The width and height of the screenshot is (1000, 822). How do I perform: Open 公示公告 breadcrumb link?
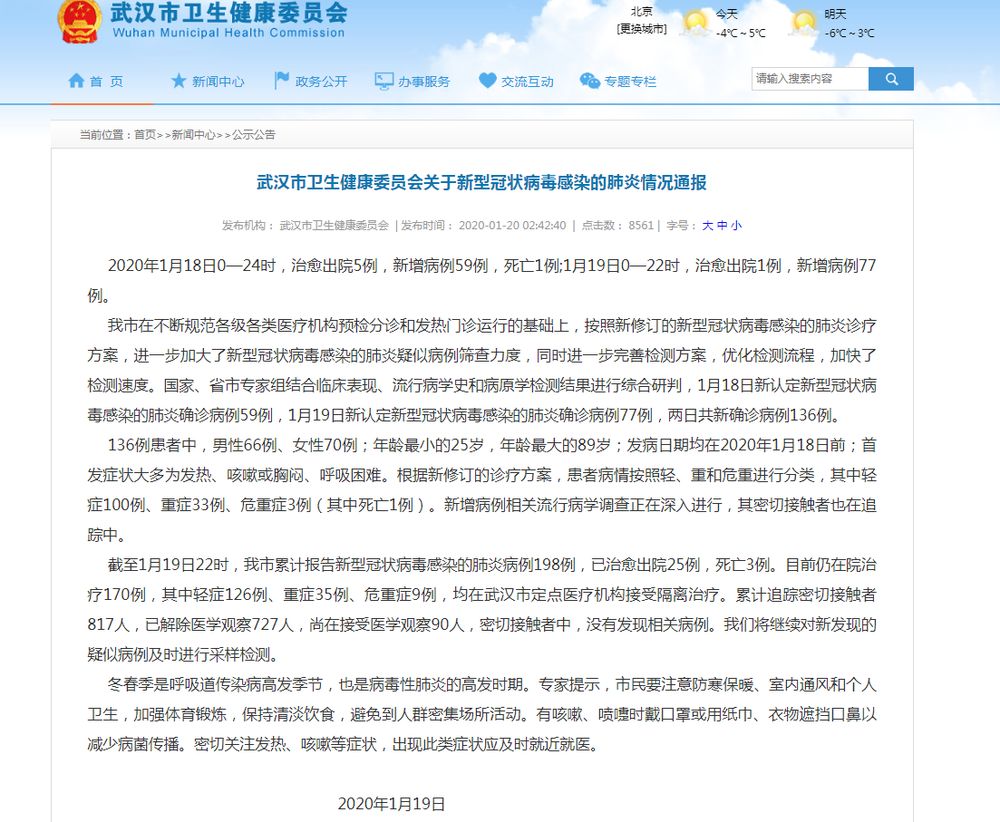(253, 135)
